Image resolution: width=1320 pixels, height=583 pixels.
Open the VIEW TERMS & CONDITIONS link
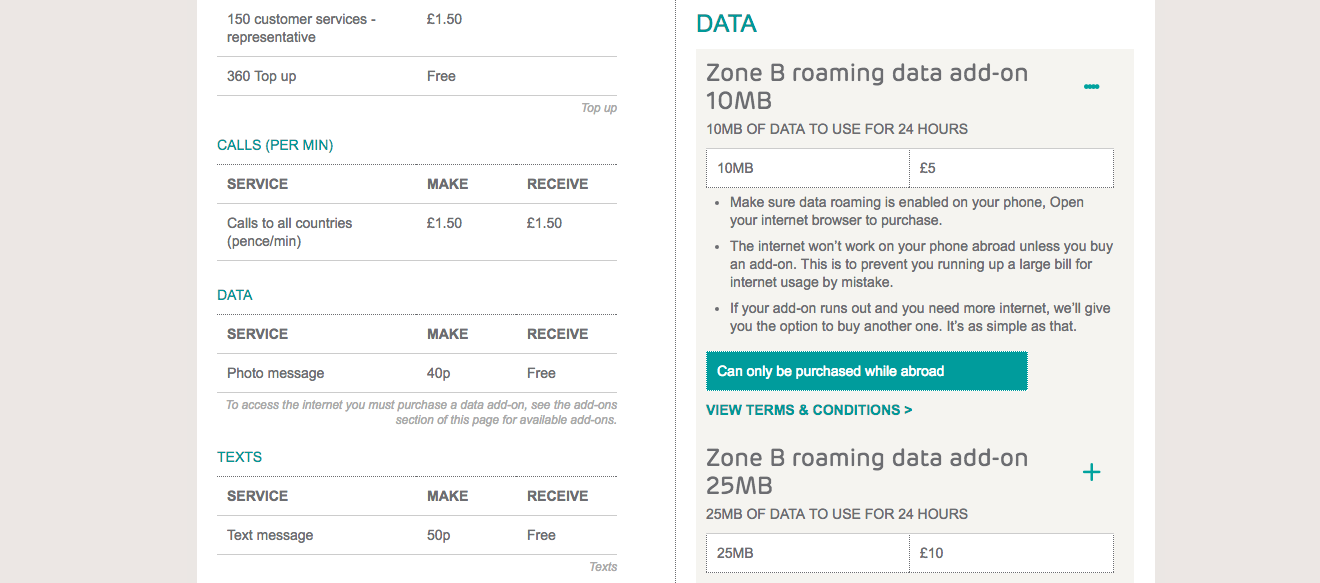coord(808,410)
